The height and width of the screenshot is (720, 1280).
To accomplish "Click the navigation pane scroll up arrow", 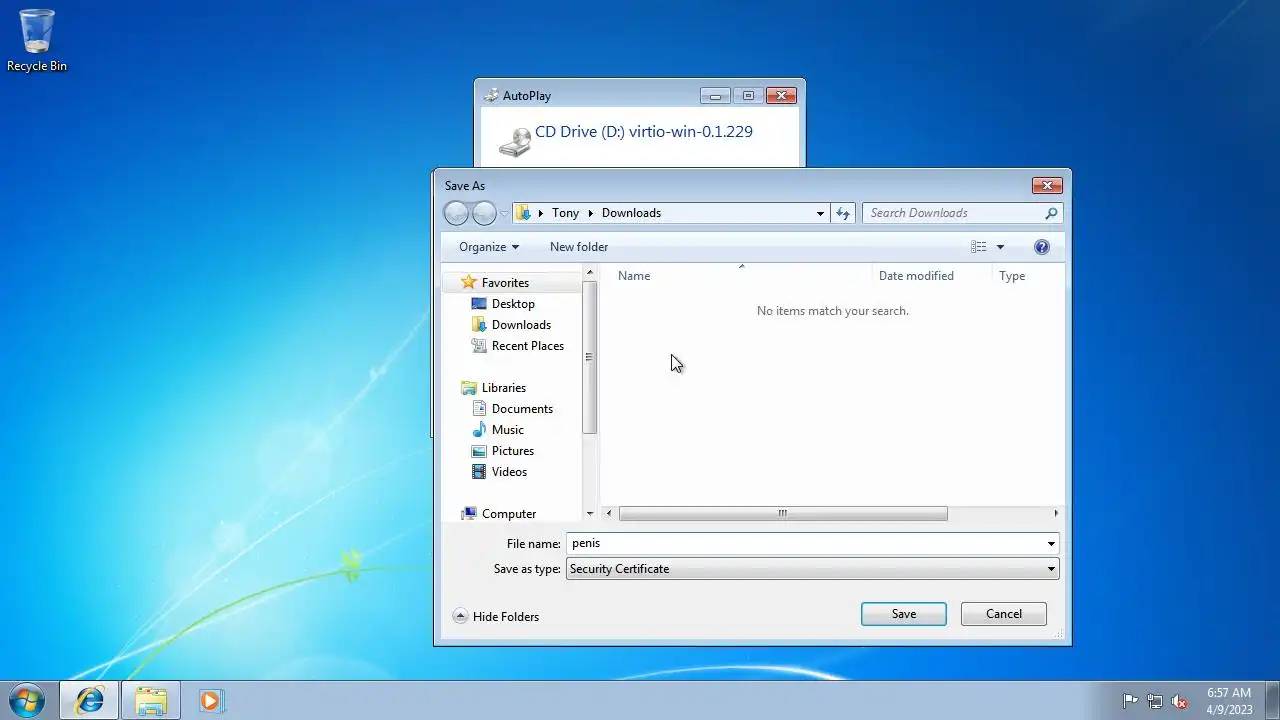I will click(590, 273).
